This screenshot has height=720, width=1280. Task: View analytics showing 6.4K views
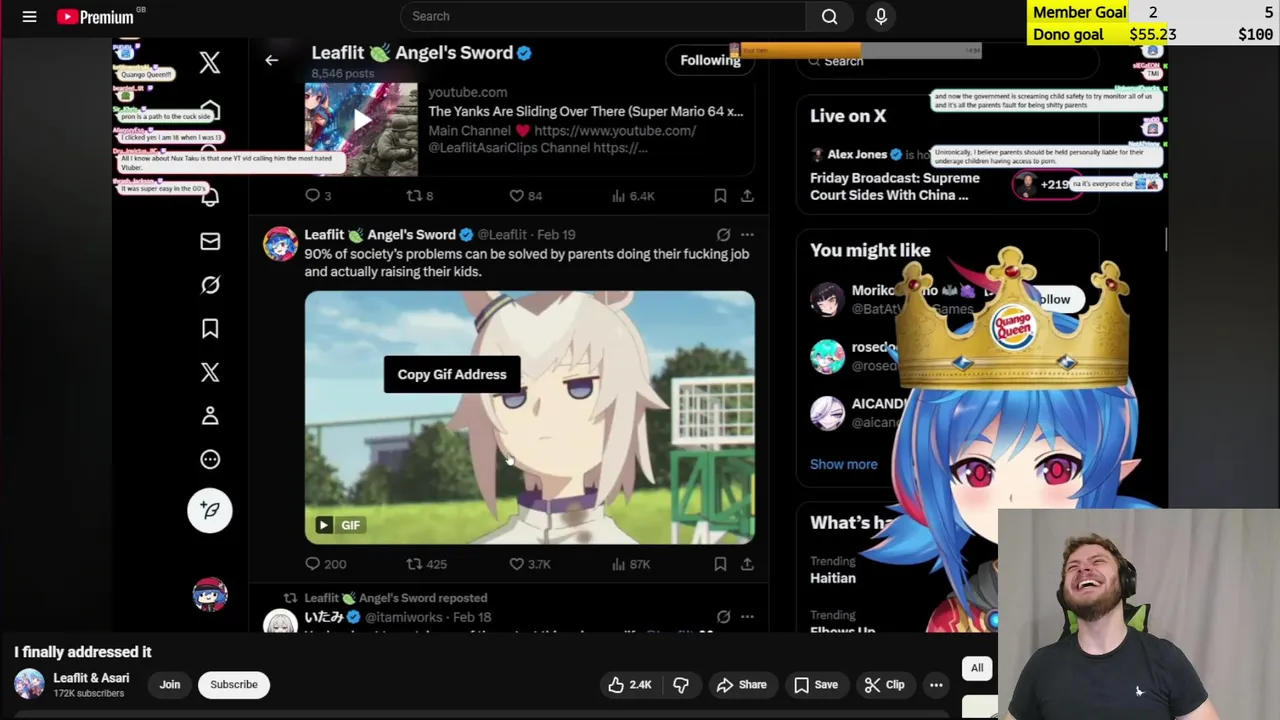pos(633,196)
